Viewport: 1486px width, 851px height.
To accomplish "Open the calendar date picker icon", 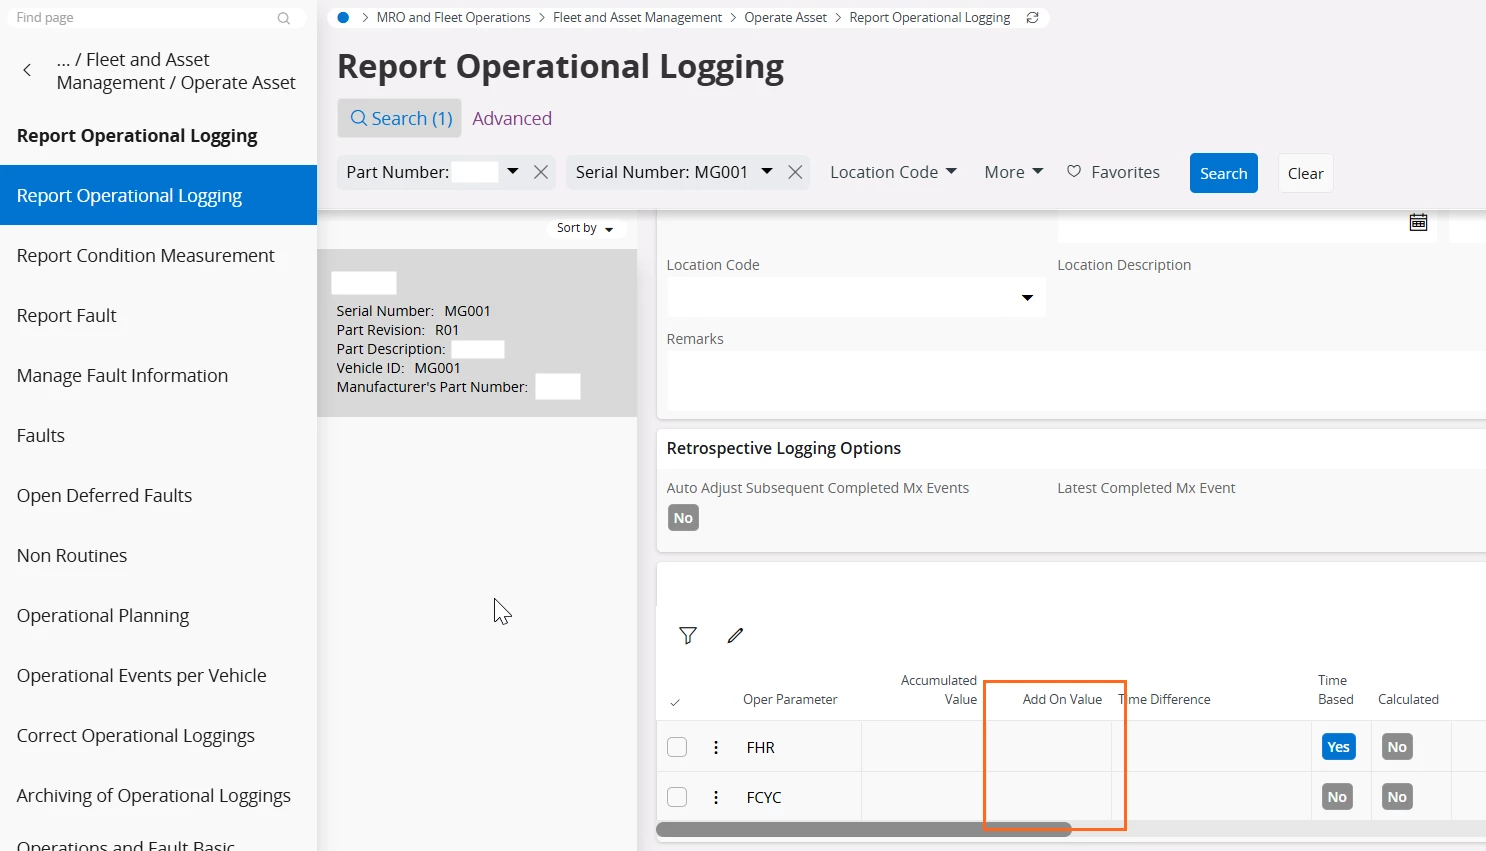I will (1418, 222).
